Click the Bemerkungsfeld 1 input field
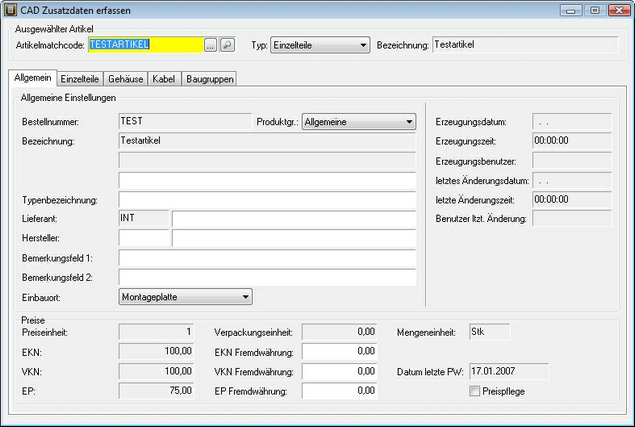Viewport: 635px width, 427px height. tap(267, 258)
